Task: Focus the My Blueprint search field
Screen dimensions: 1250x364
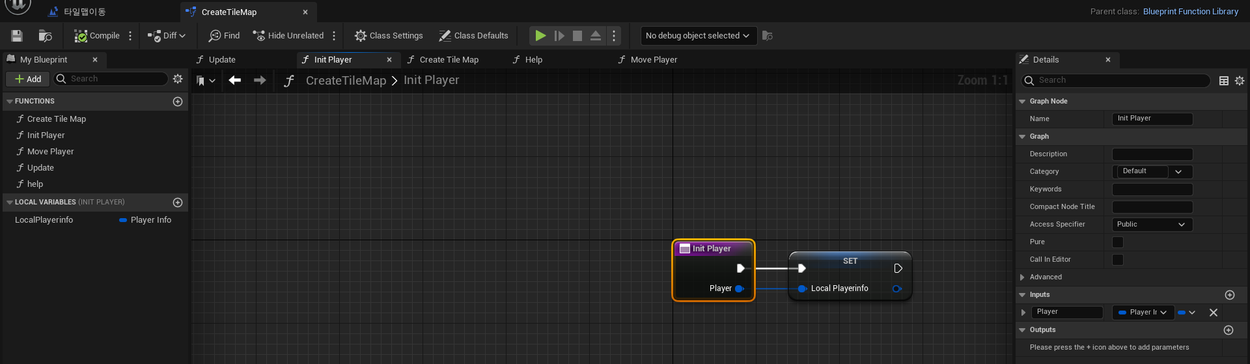Action: coord(110,79)
